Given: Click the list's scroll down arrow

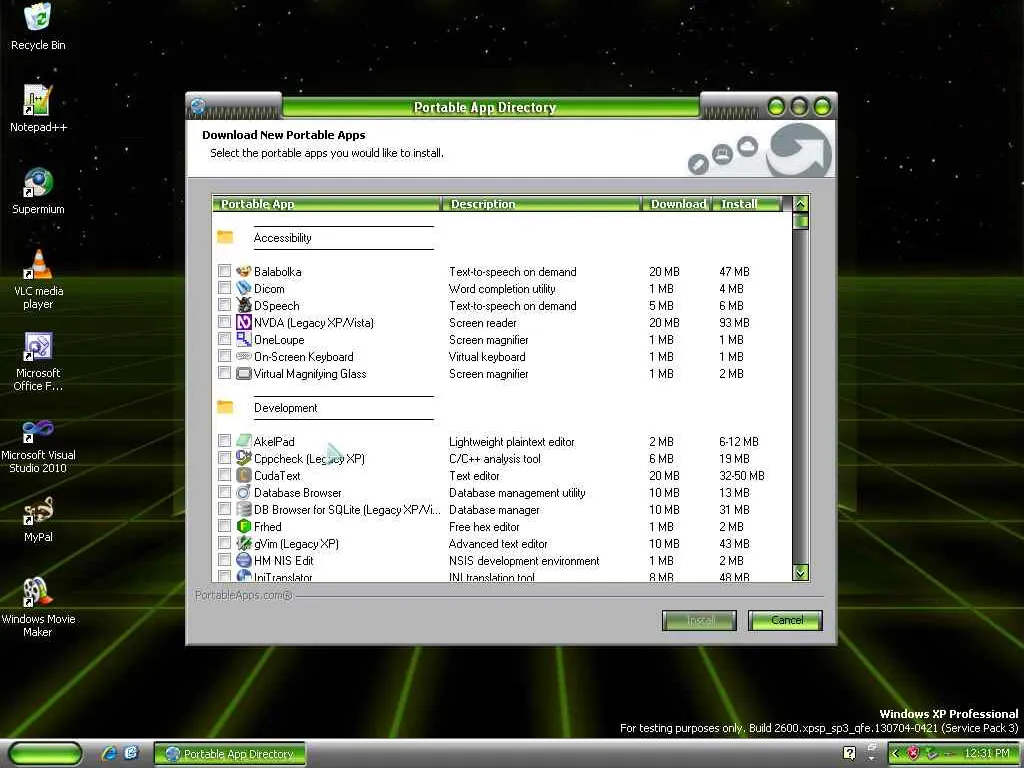Looking at the screenshot, I should (x=801, y=572).
